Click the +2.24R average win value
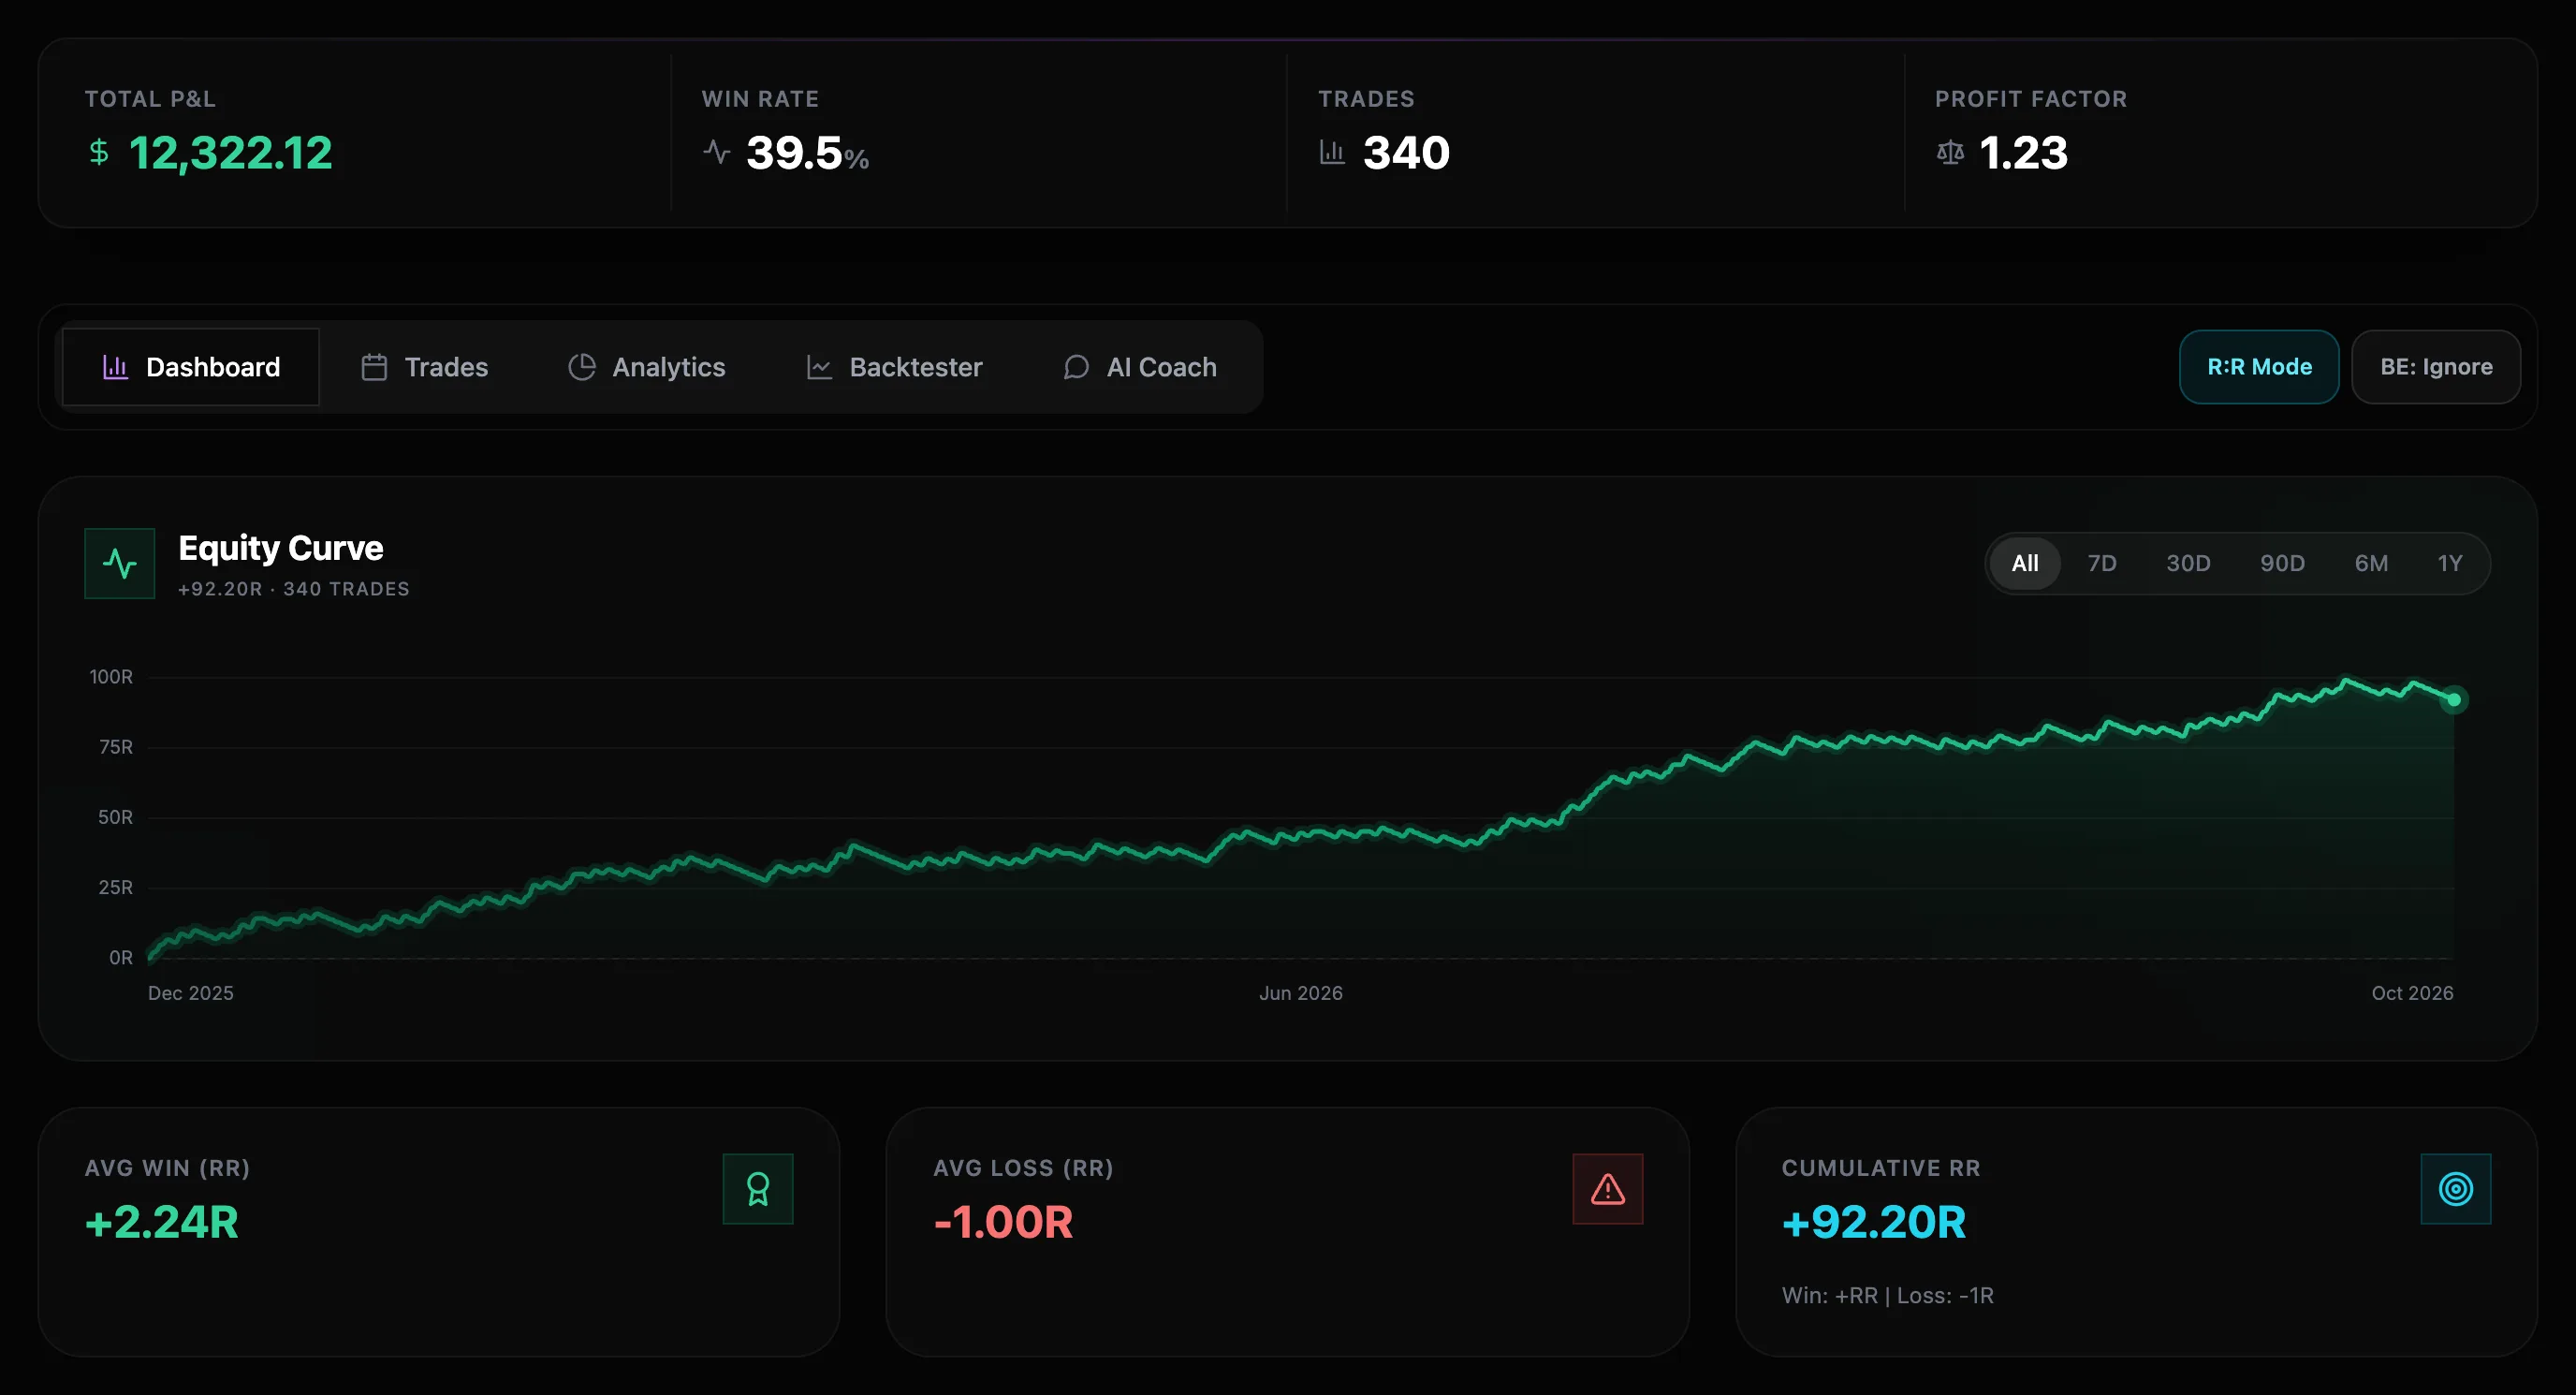2576x1395 pixels. 162,1222
